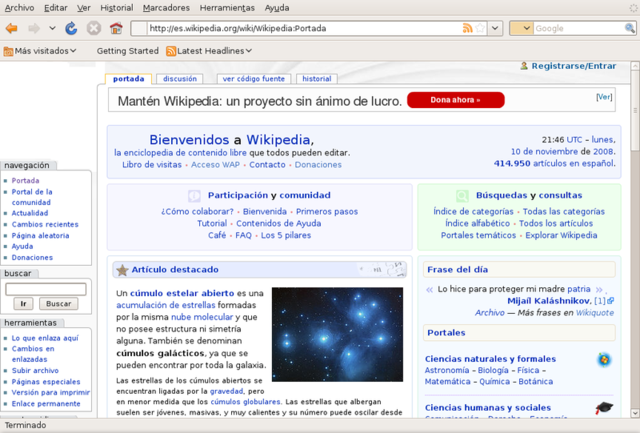Click the Buscar button in sidebar
Screen dimensions: 640x433
point(58,304)
